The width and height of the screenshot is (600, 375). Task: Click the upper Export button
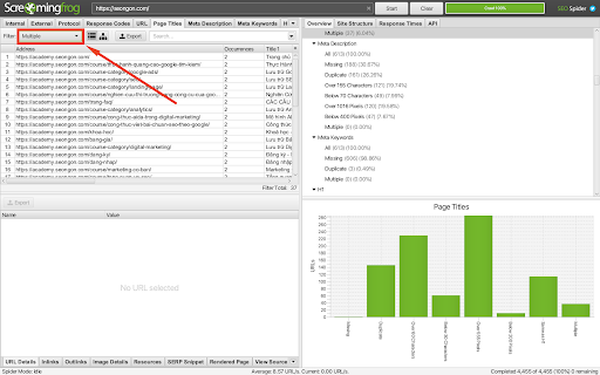tap(130, 36)
